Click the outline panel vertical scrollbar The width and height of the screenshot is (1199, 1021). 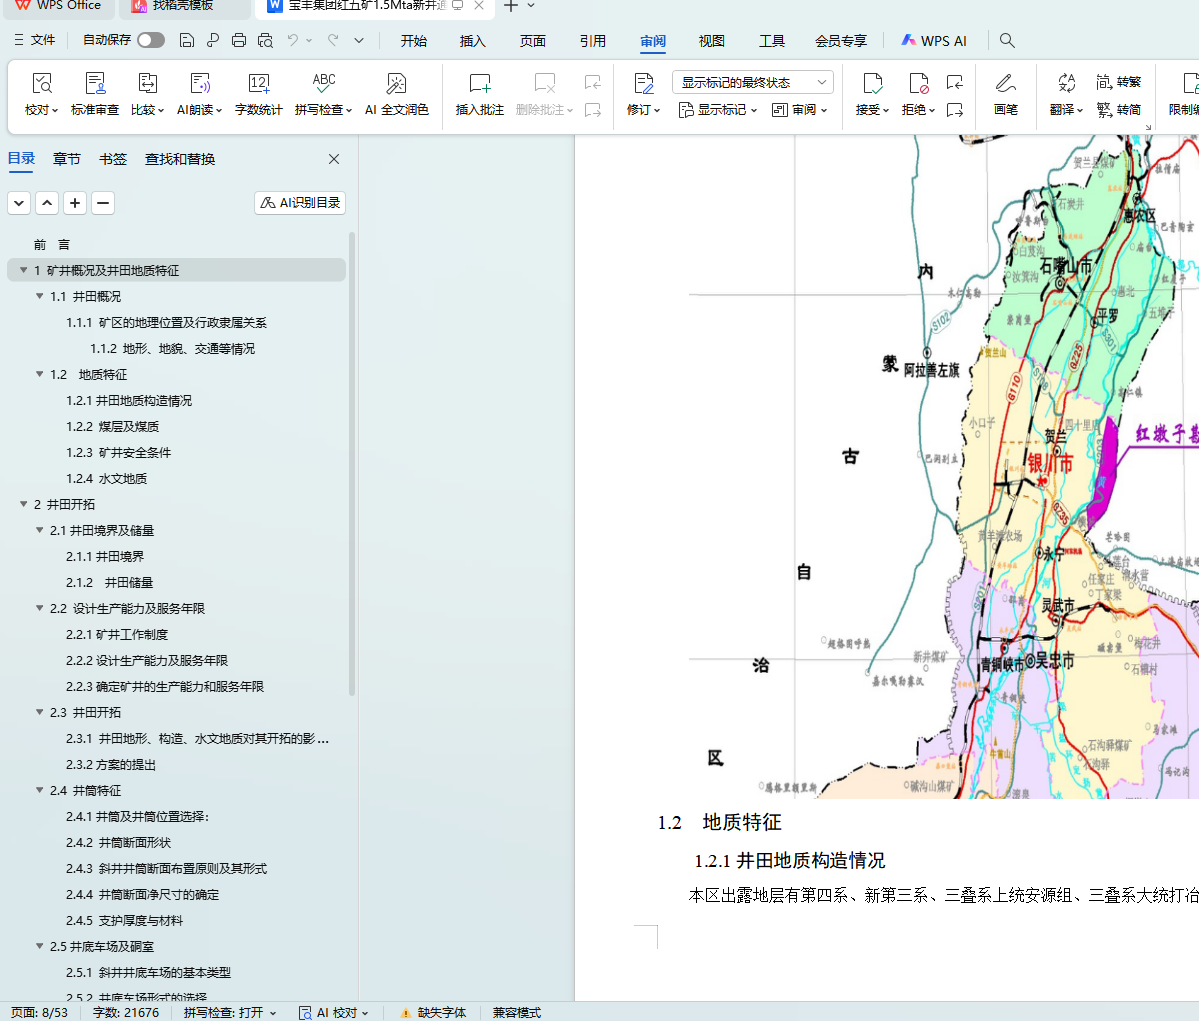352,460
